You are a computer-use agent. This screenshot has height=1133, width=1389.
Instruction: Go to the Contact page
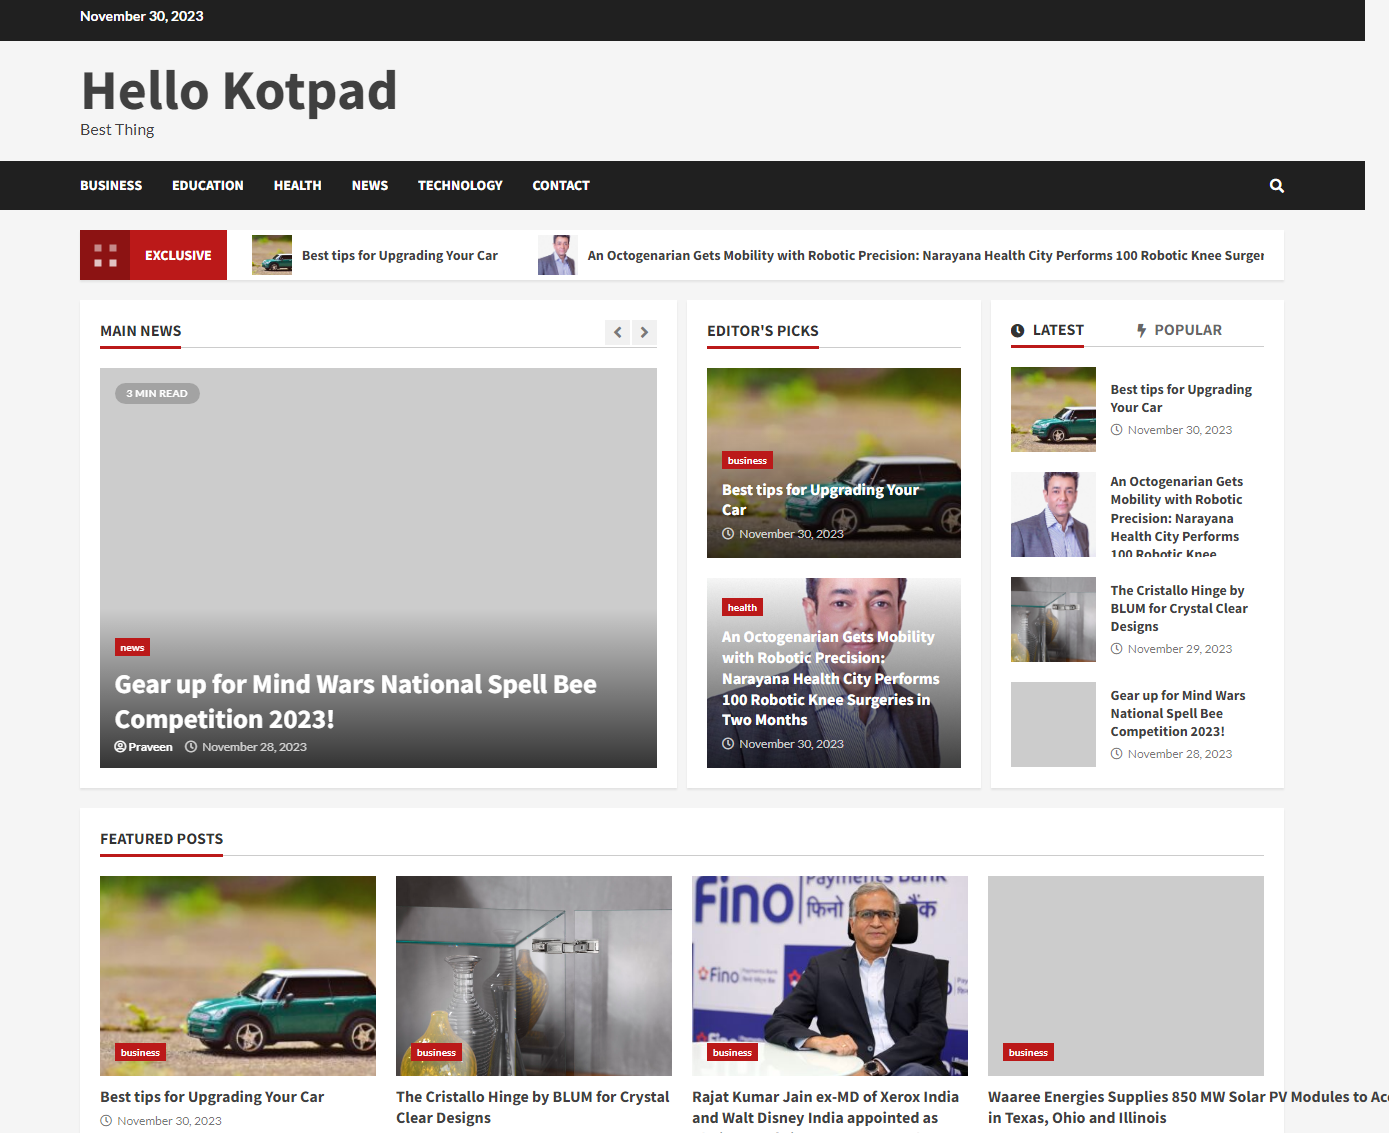click(561, 186)
